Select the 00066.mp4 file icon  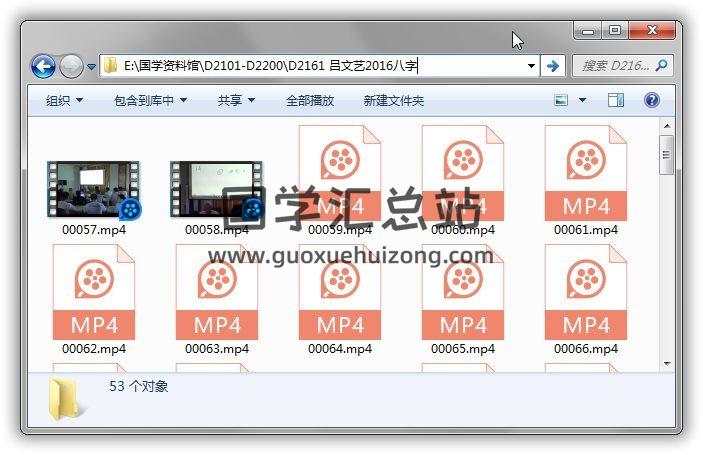(586, 291)
